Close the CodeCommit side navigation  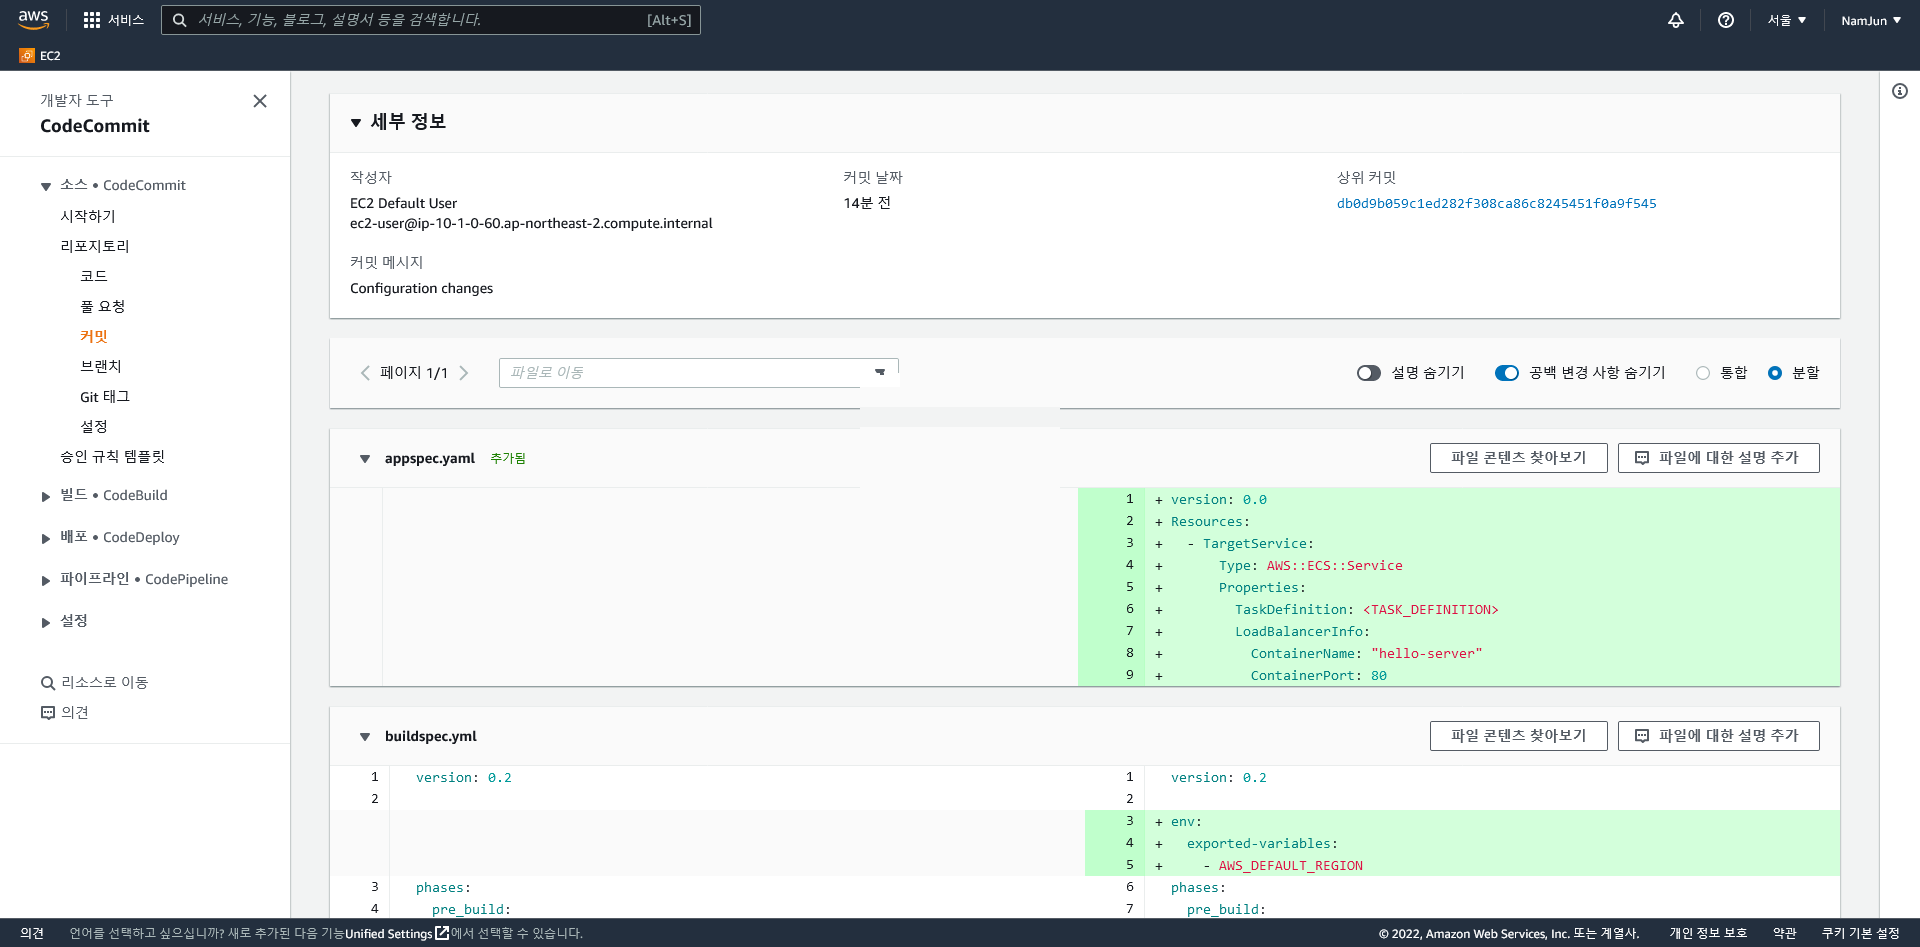pyautogui.click(x=260, y=101)
